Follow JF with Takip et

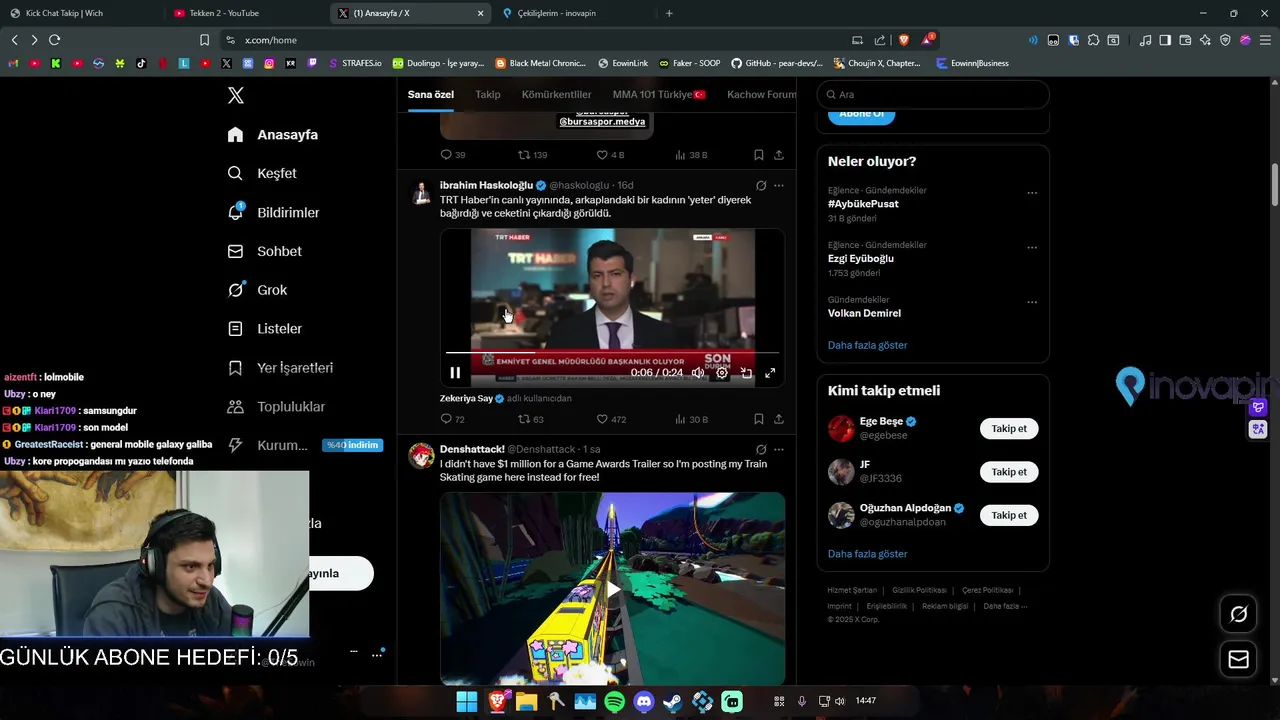click(x=1009, y=472)
